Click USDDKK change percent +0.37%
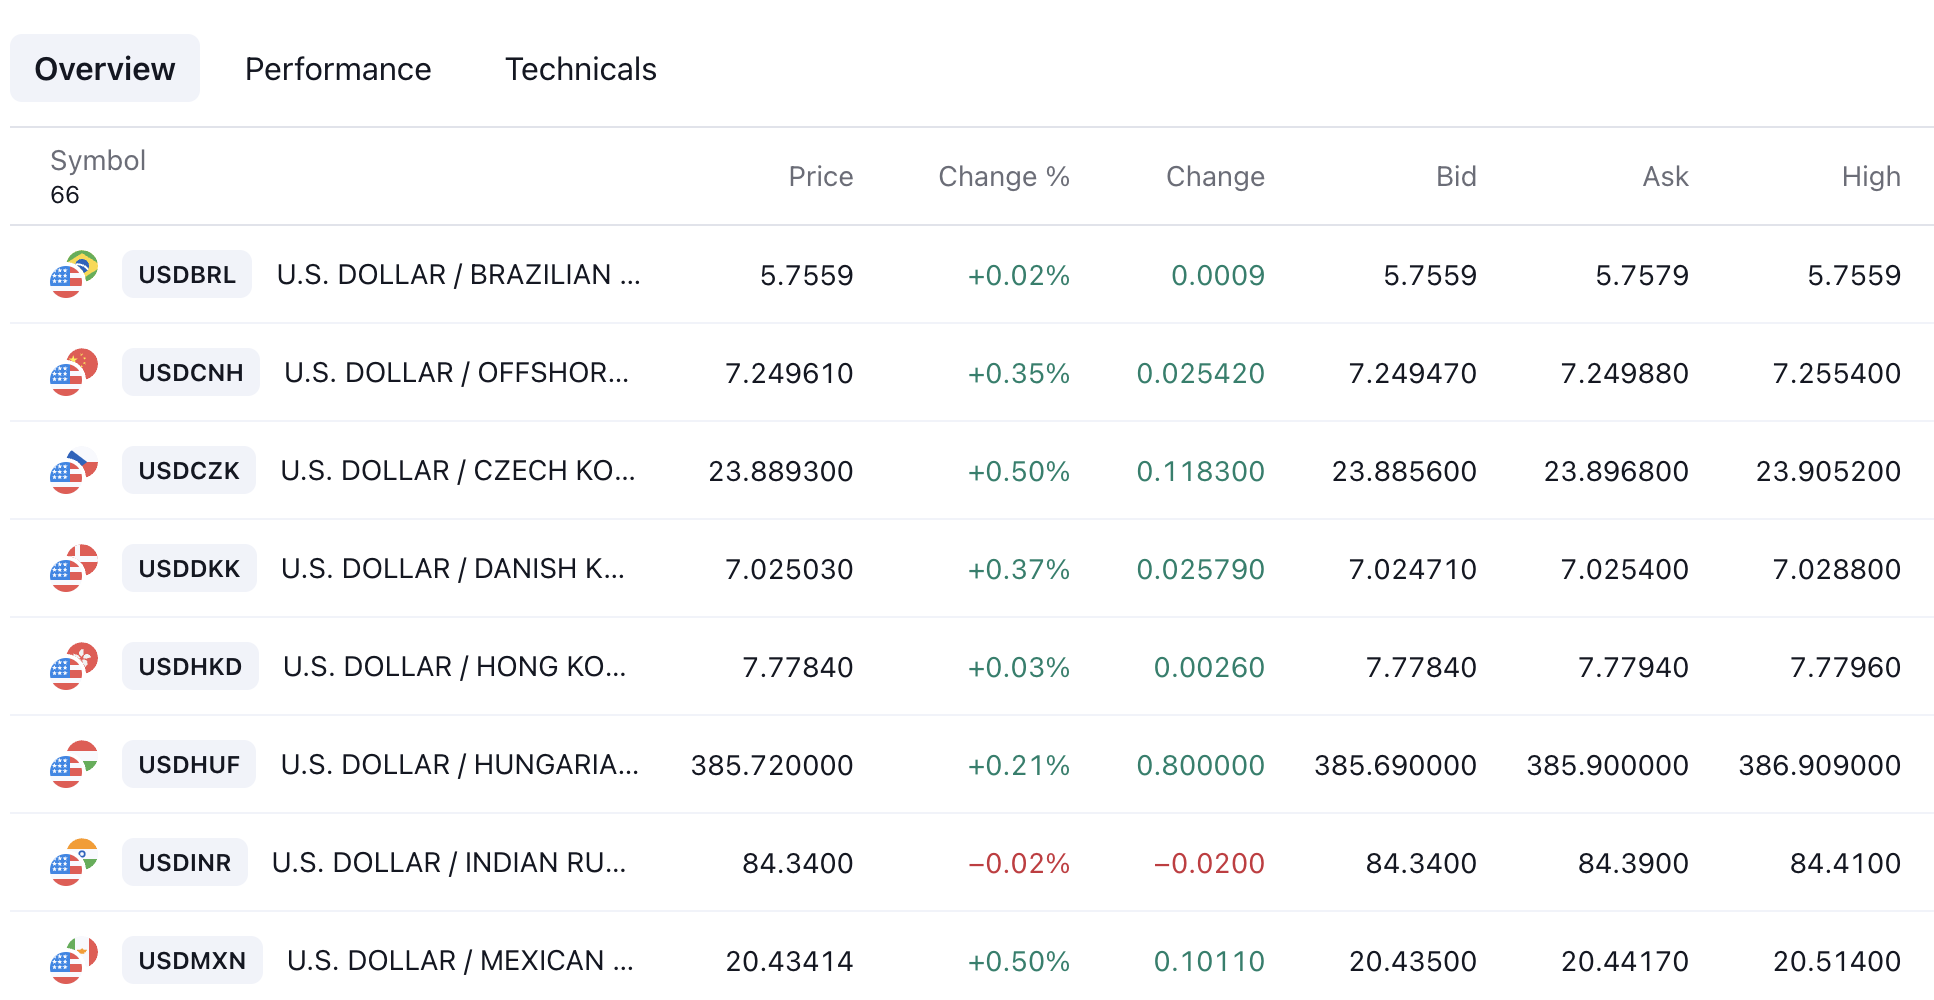The width and height of the screenshot is (1934, 1000). click(1019, 569)
